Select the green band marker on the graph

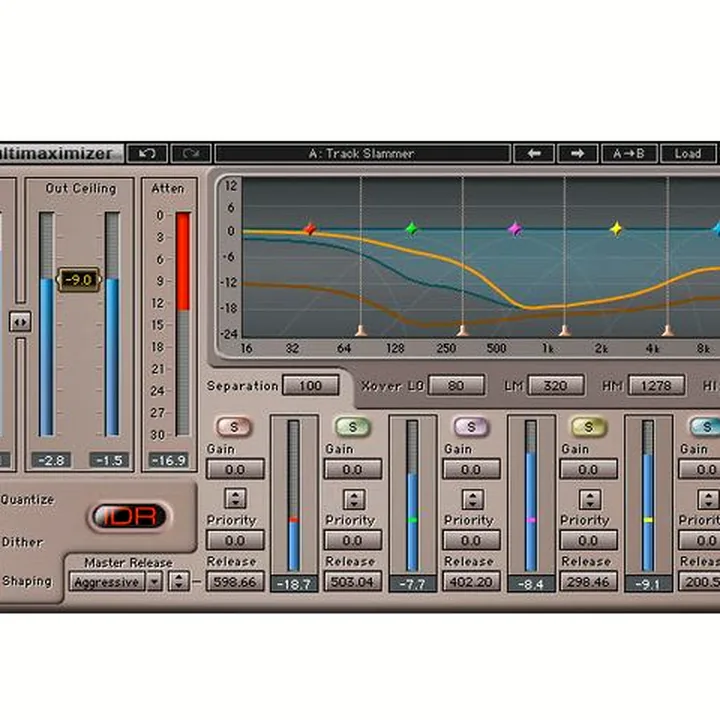coord(412,228)
